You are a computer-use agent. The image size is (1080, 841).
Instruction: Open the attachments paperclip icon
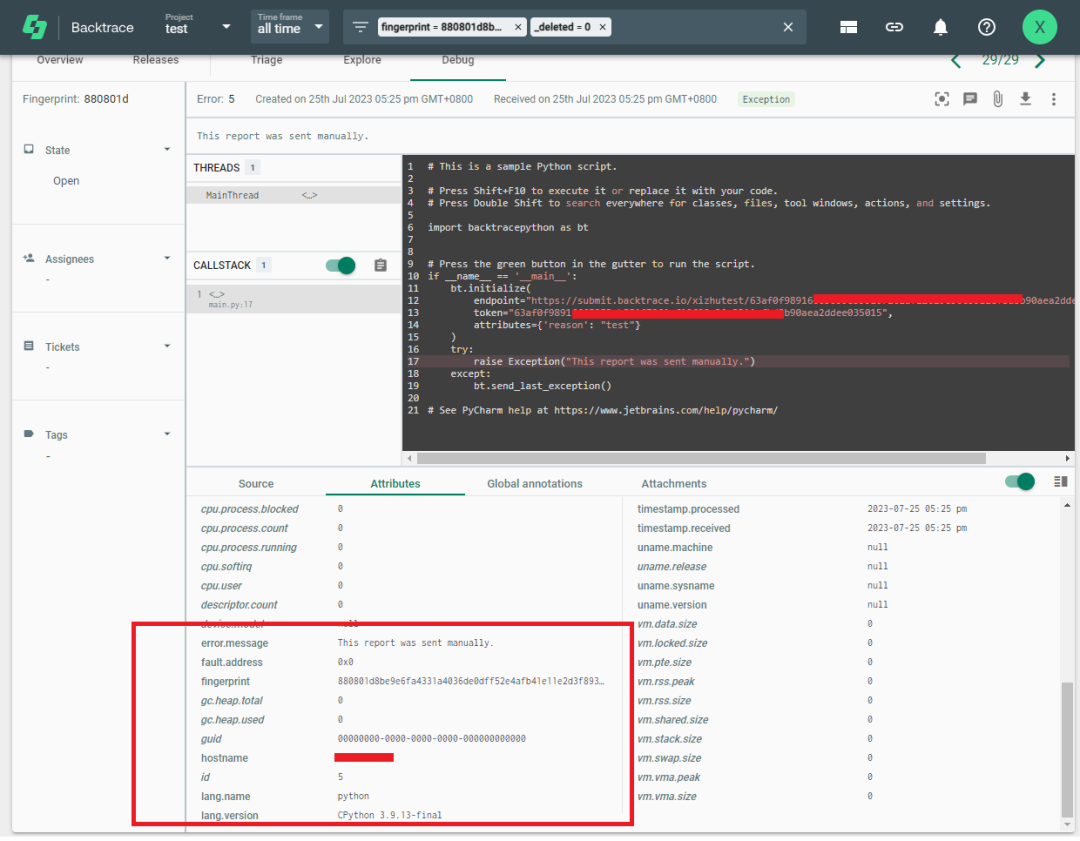coord(997,99)
